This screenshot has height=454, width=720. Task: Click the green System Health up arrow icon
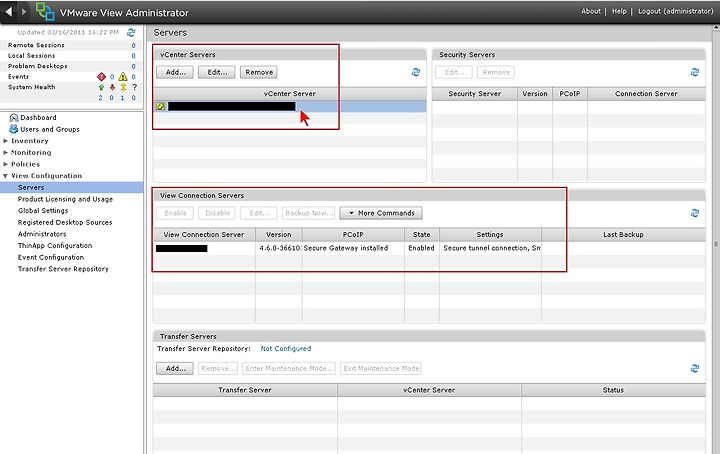point(101,87)
